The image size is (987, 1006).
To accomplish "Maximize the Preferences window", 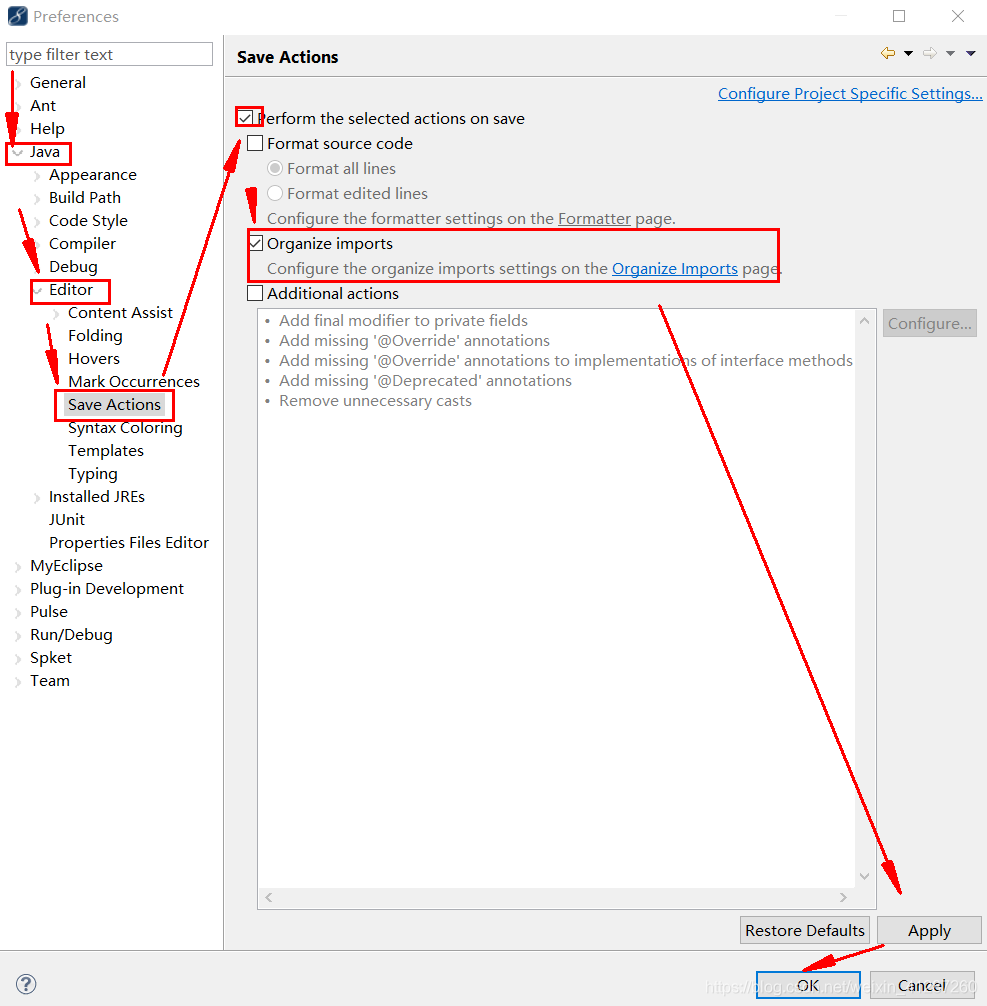I will [x=899, y=16].
